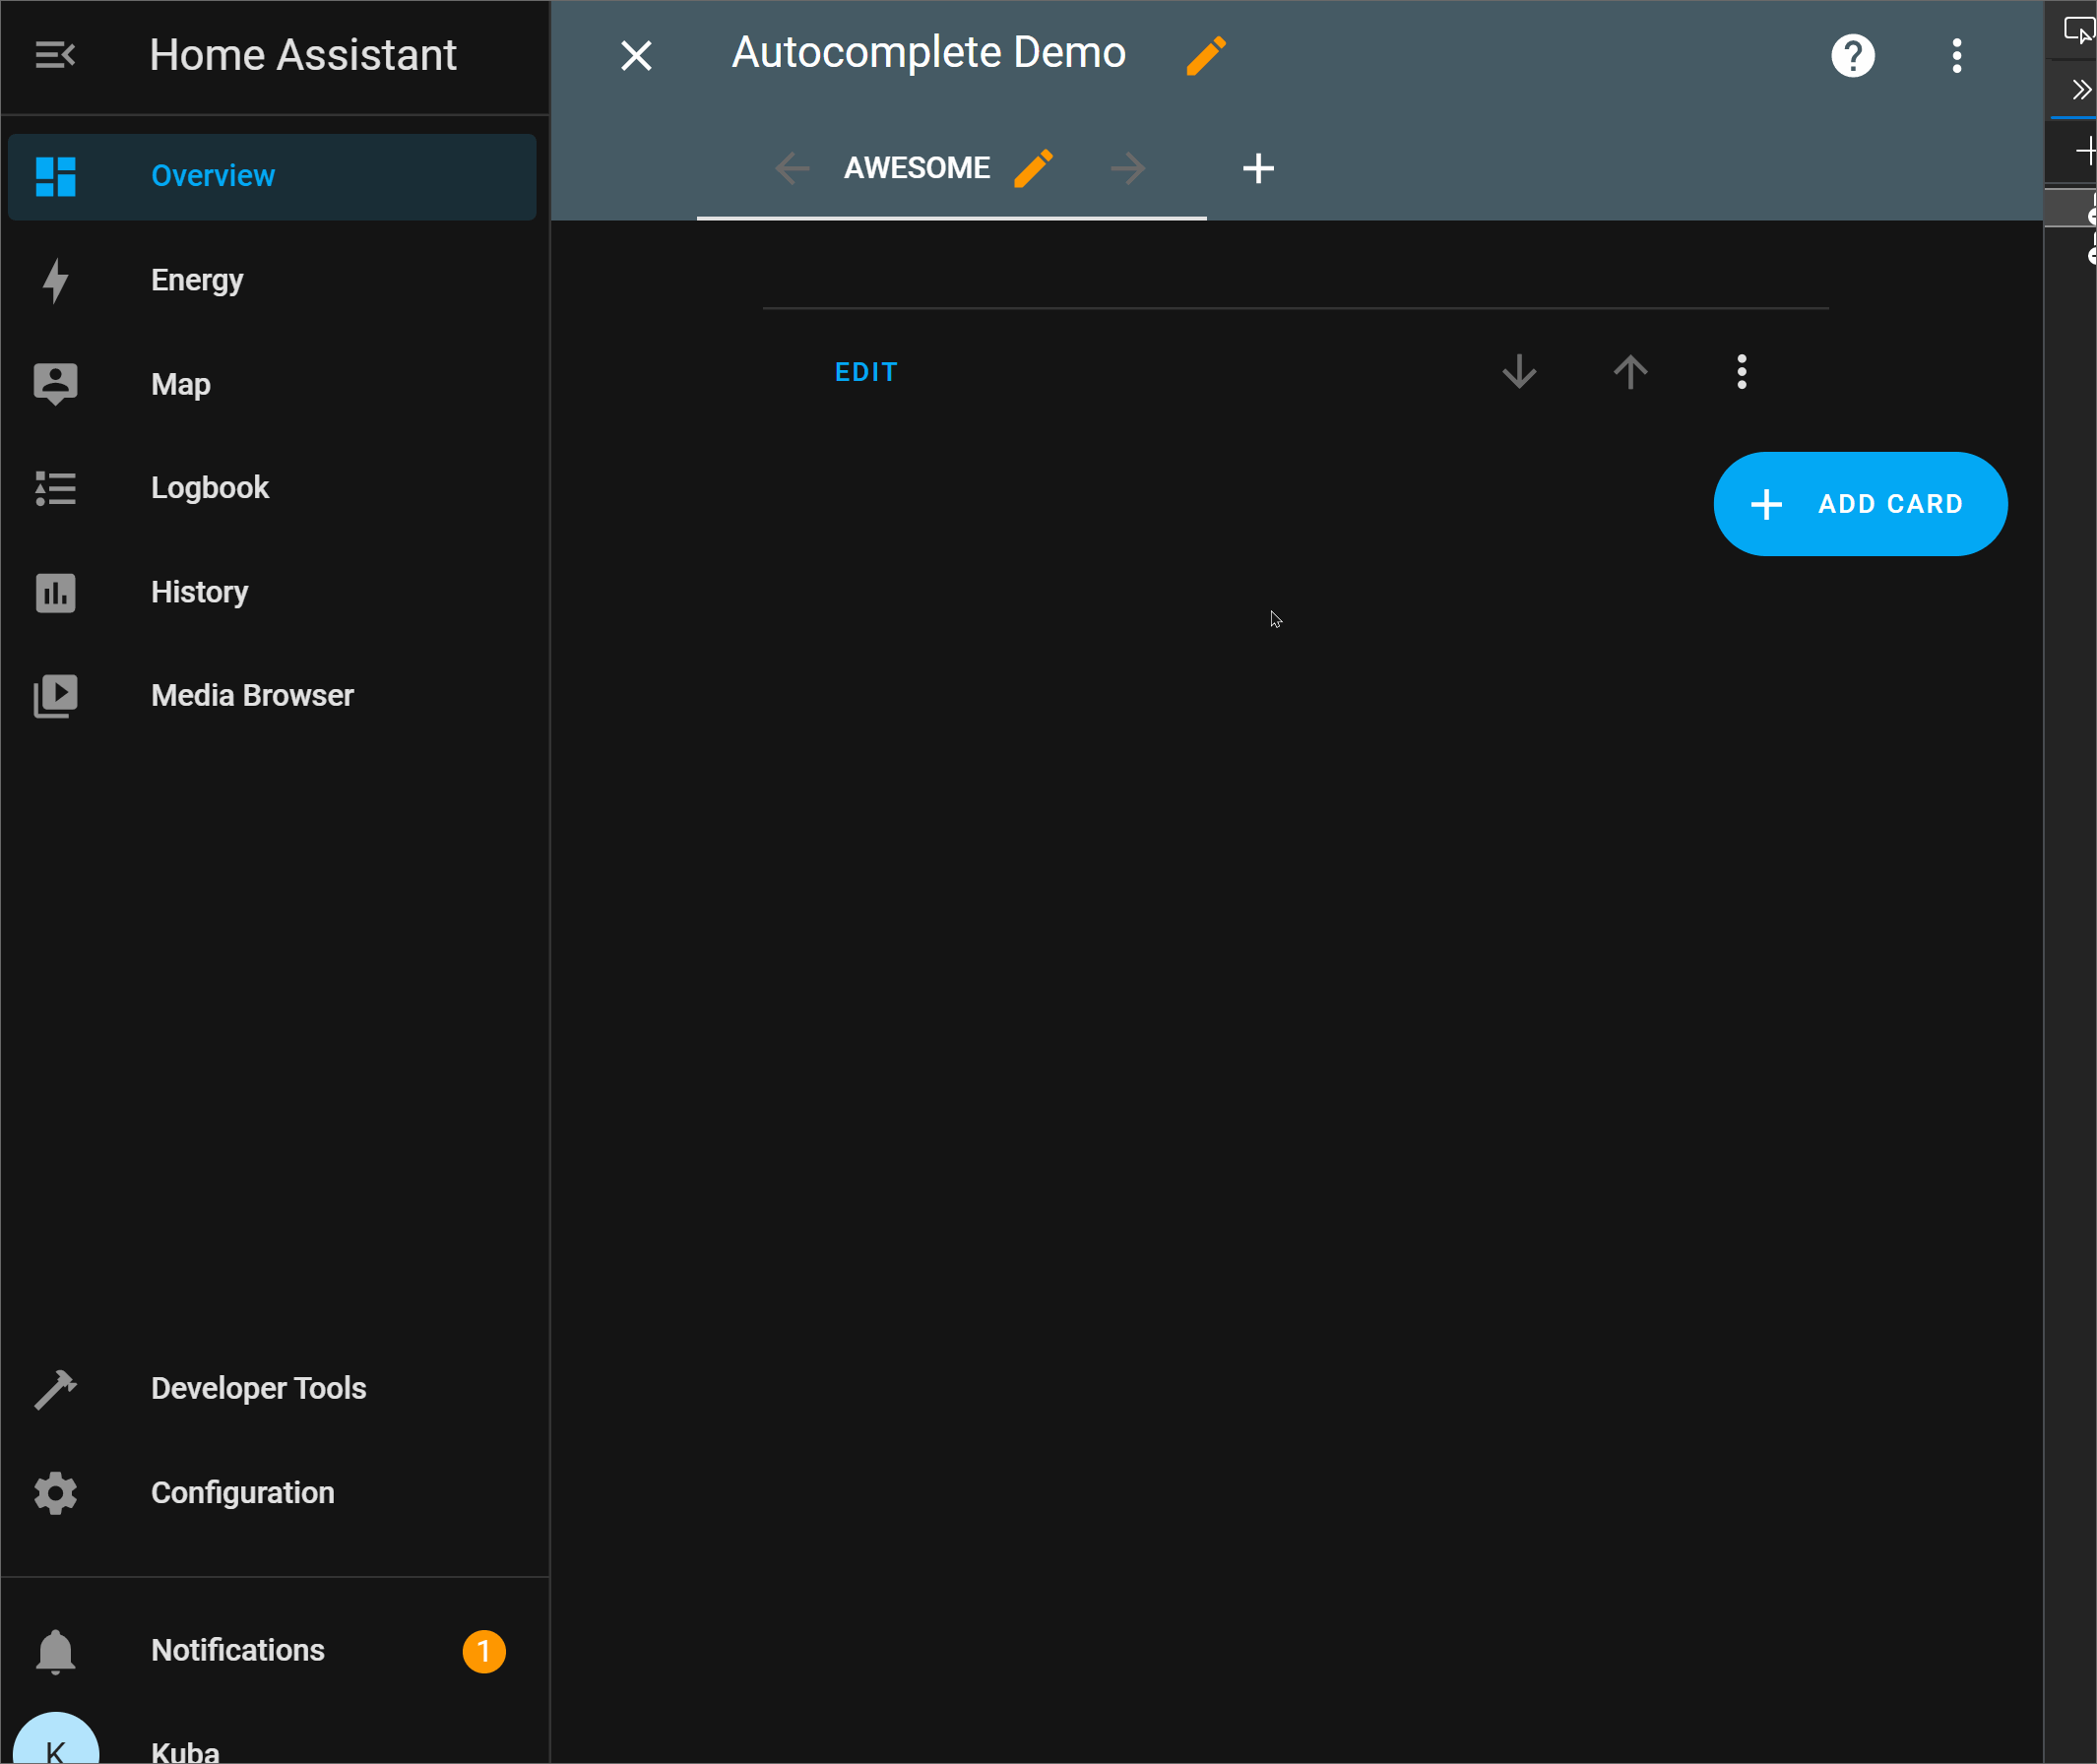Open Developer Tools
This screenshot has height=1764, width=2097.
[x=258, y=1389]
